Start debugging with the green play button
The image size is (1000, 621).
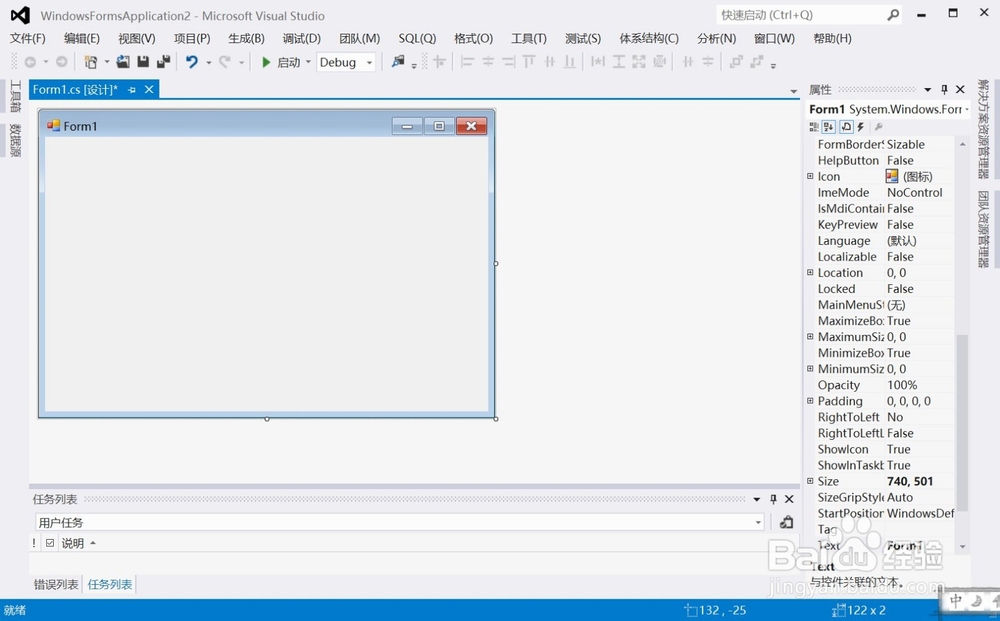266,62
